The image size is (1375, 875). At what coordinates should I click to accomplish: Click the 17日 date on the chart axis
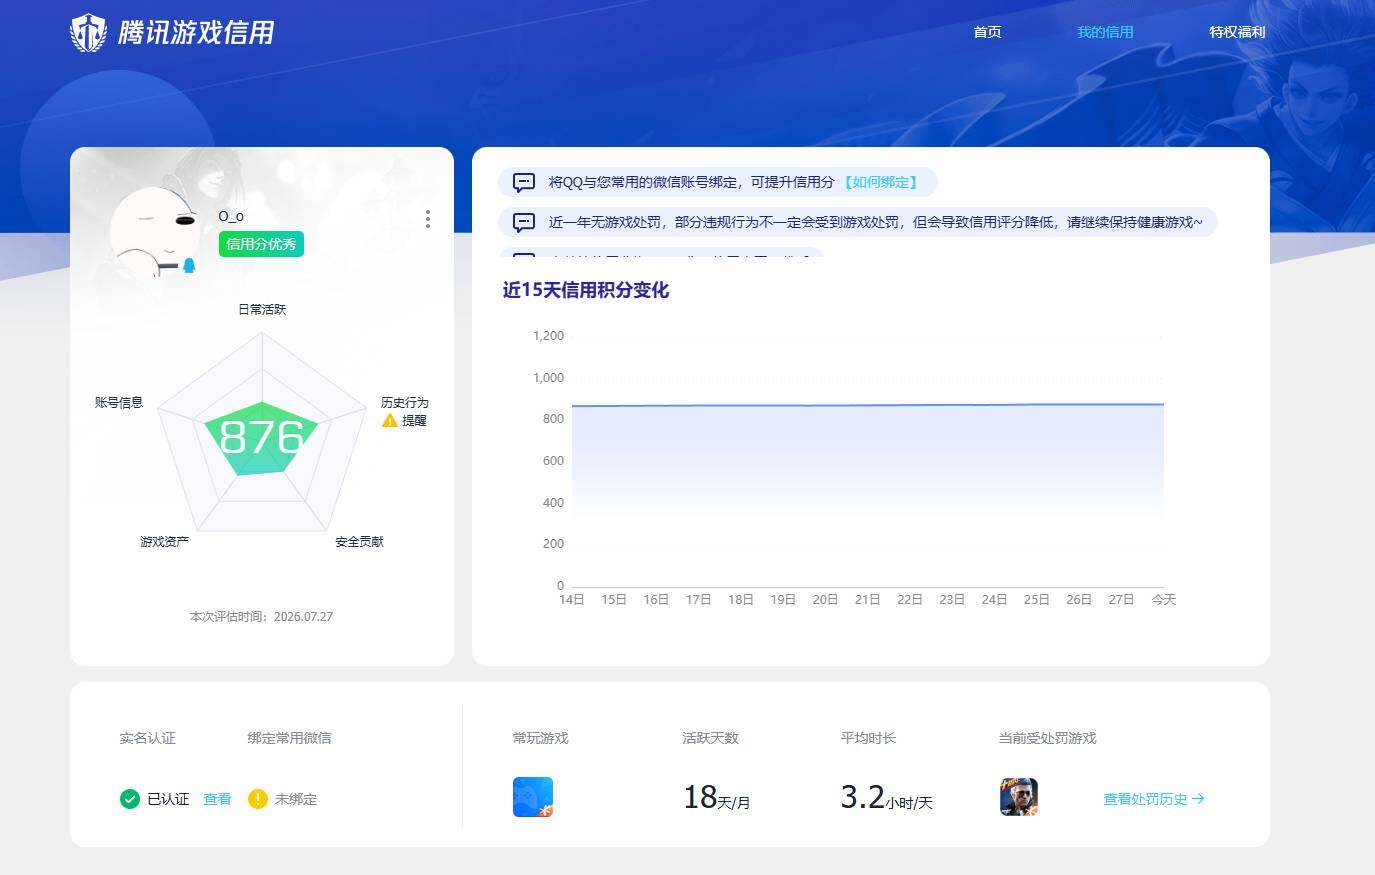tap(698, 600)
